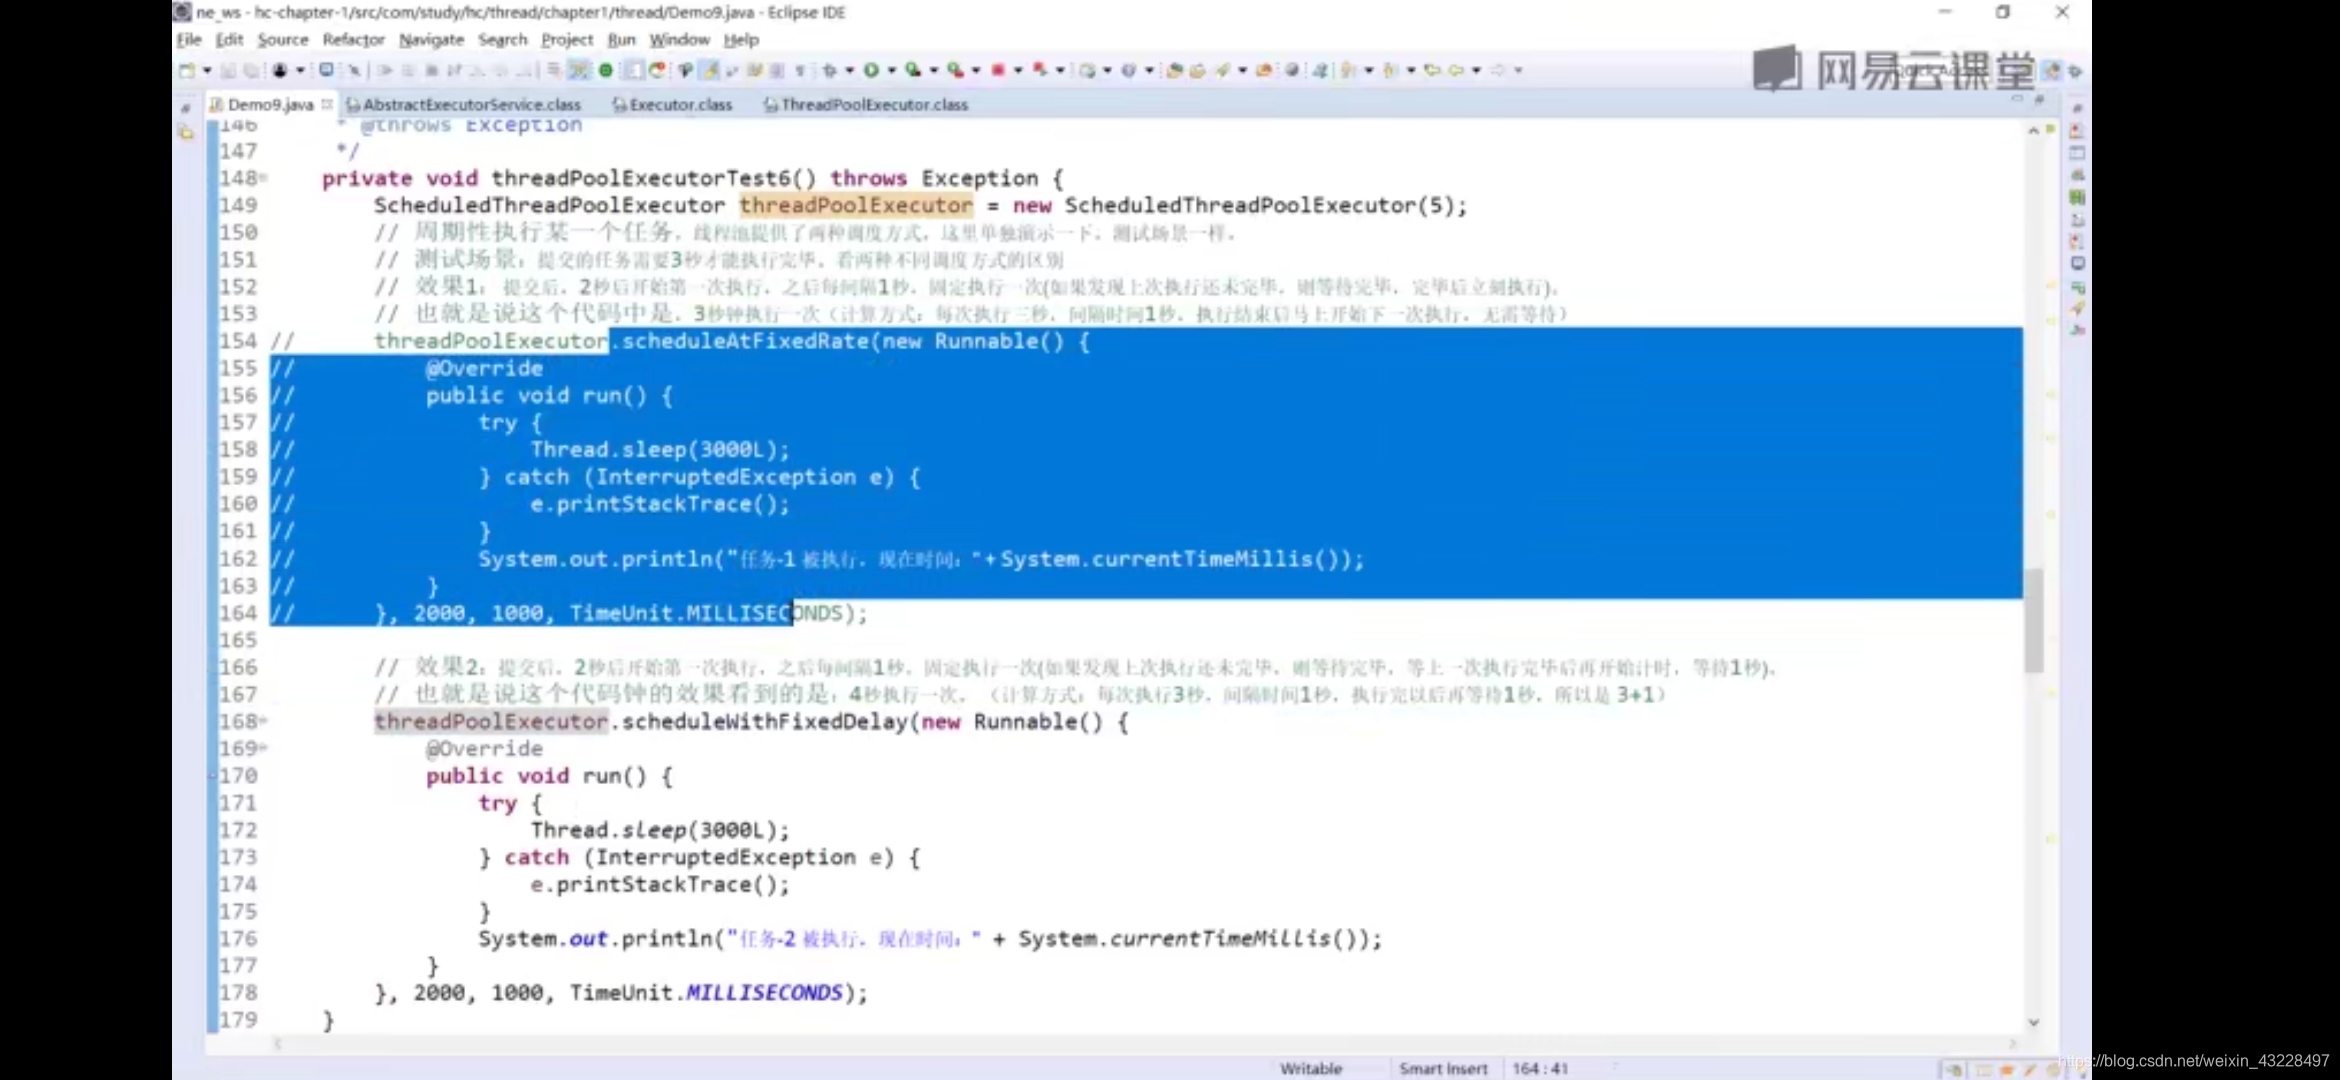
Task: Open the New file dropdown arrow
Action: pyautogui.click(x=207, y=70)
